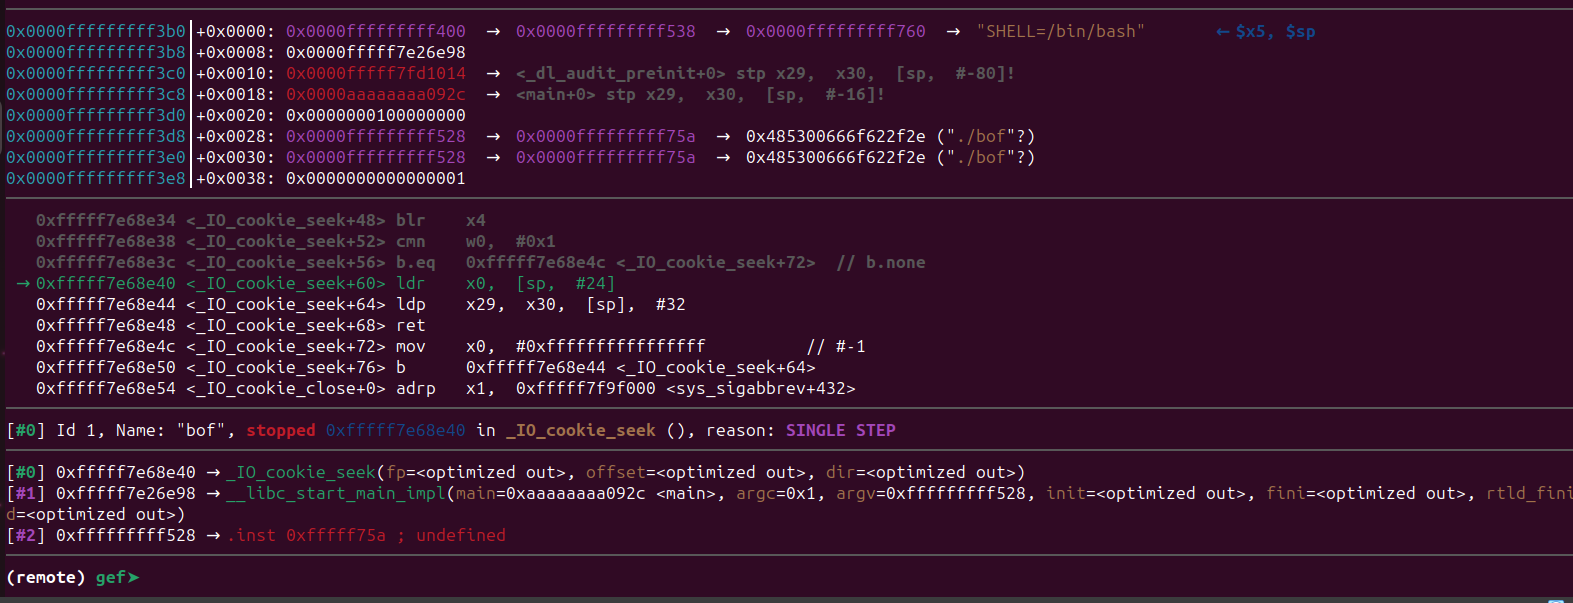Select stack value 0x0000000100000000
This screenshot has width=1573, height=603.
pyautogui.click(x=375, y=116)
